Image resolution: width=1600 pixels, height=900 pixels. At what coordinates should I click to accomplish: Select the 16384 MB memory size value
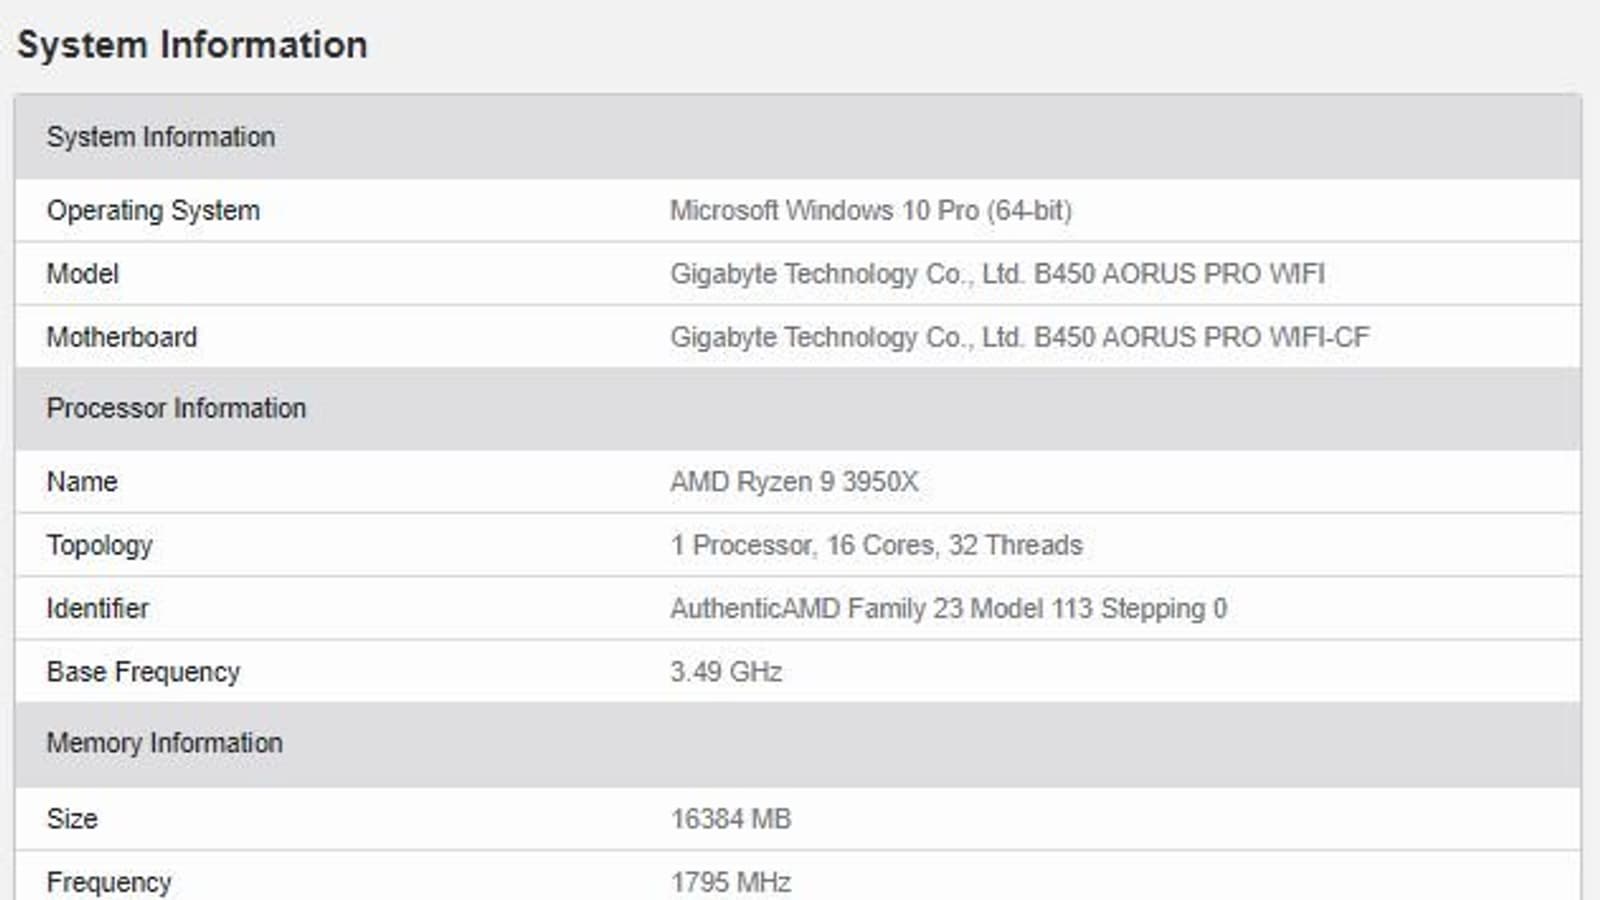[730, 819]
